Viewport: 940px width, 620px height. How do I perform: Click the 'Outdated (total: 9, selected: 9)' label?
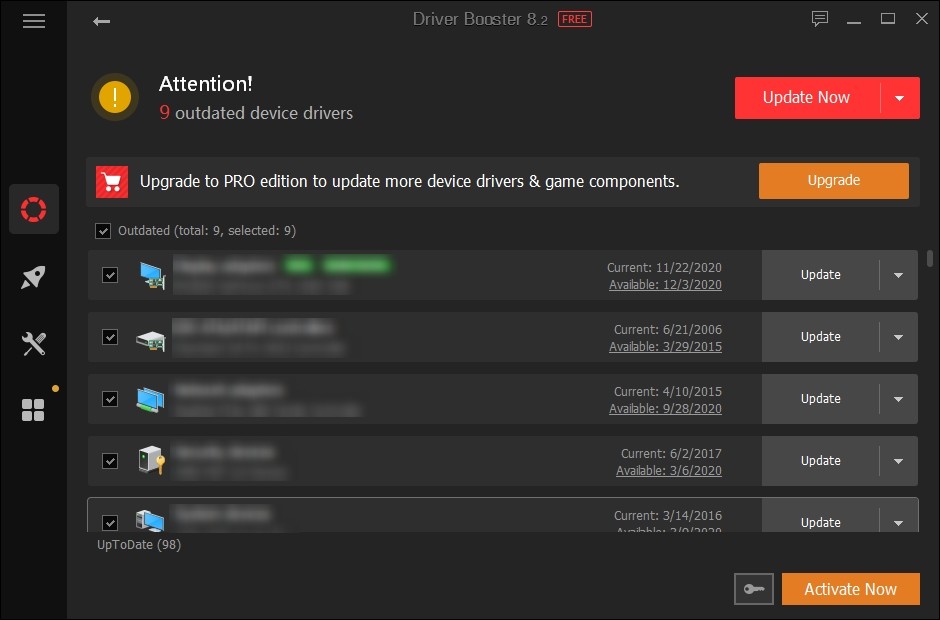(207, 231)
